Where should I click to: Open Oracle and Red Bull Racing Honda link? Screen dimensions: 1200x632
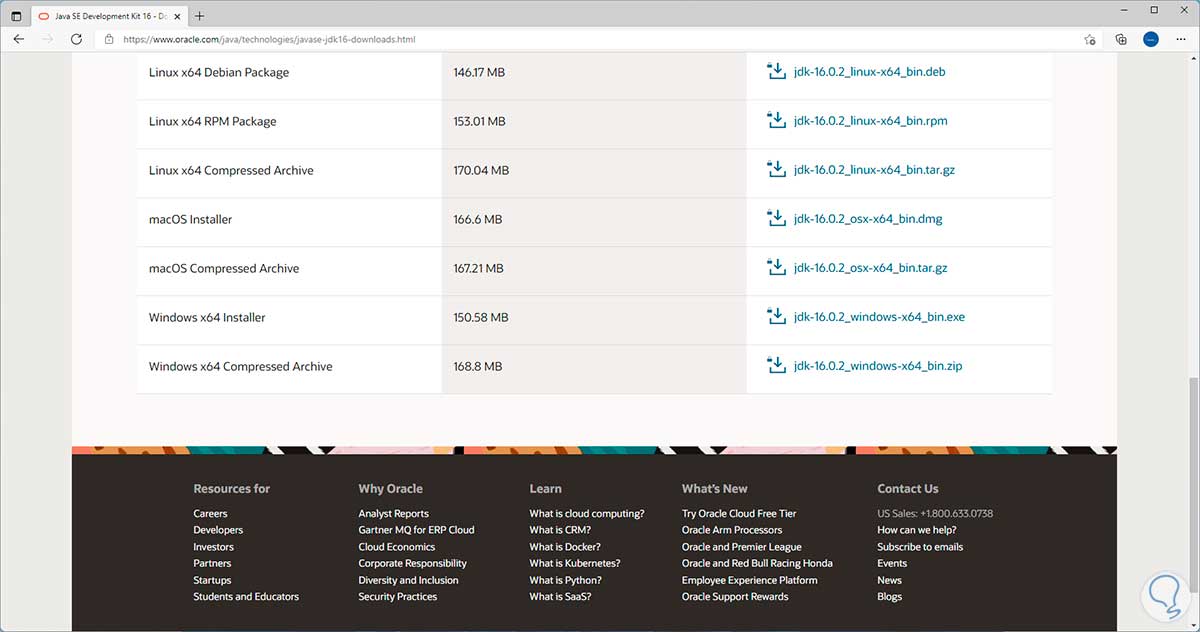(757, 563)
